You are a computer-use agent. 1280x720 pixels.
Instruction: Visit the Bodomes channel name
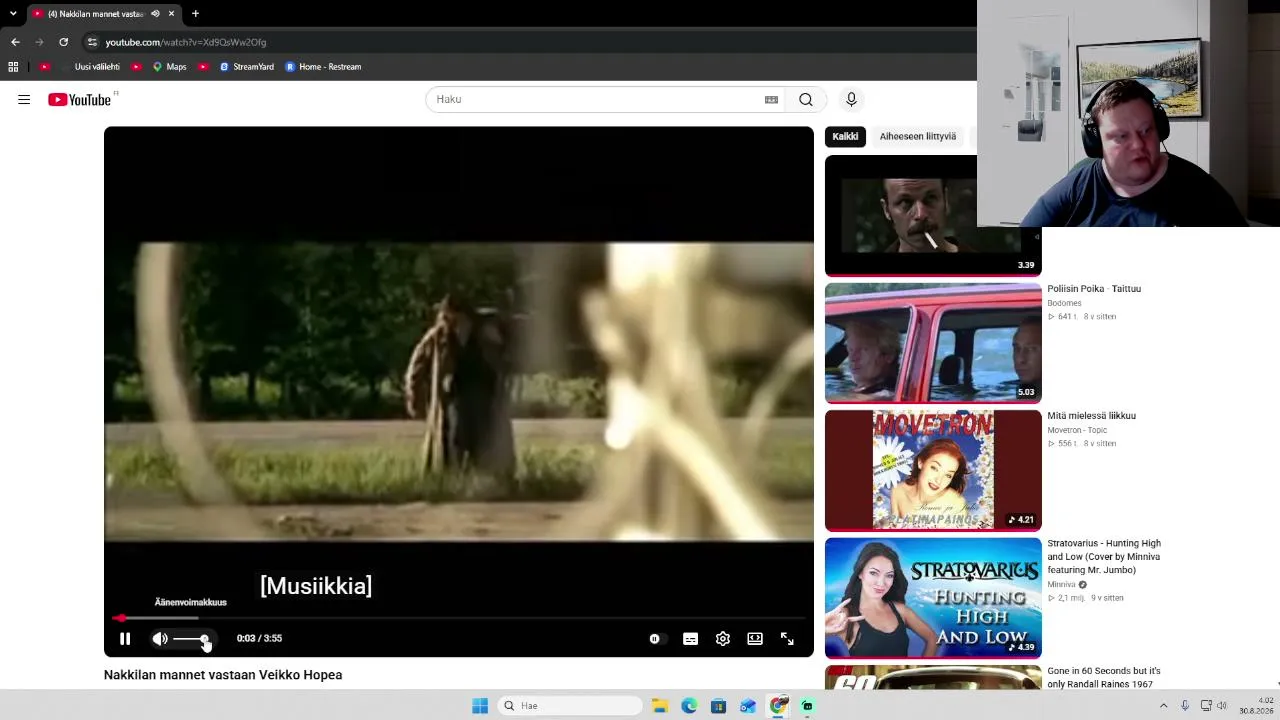[x=1064, y=303]
